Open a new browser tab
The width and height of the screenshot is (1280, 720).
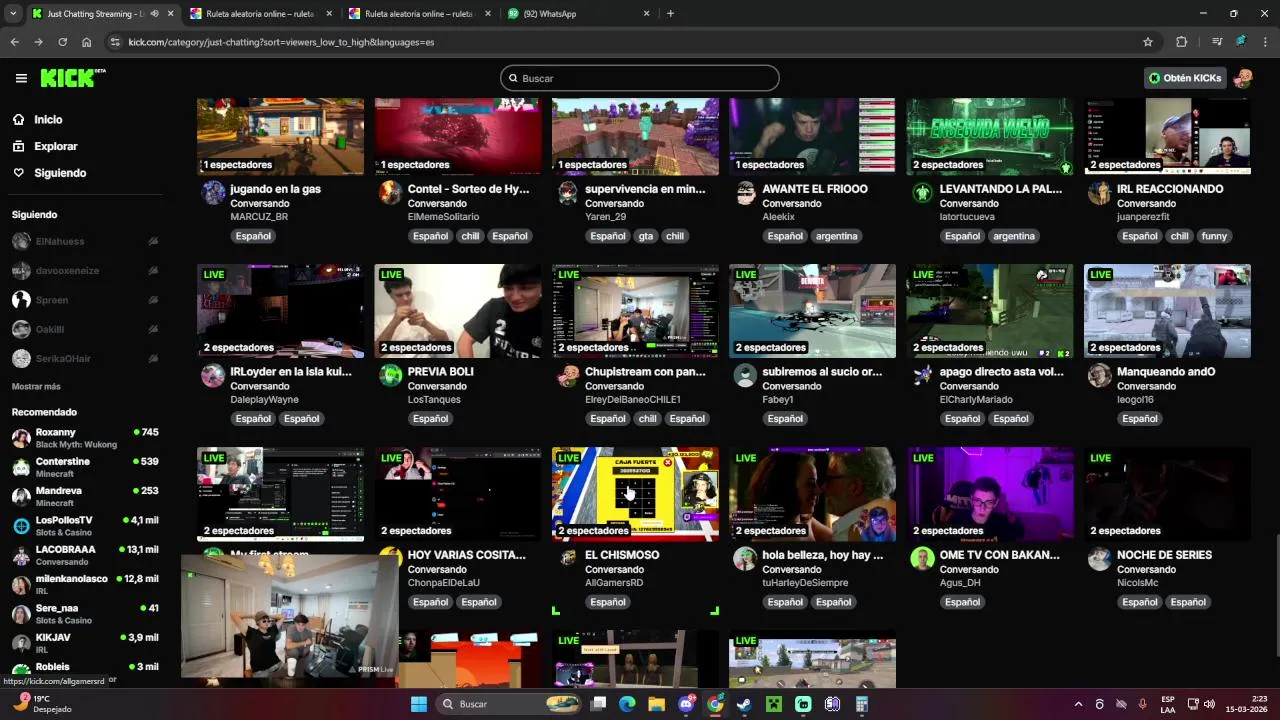670,14
